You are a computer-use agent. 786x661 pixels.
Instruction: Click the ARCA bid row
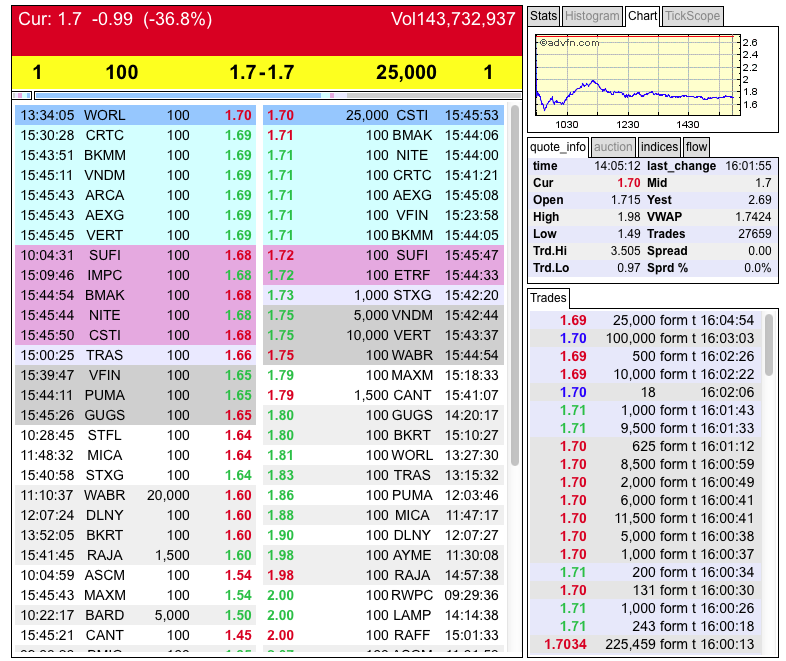(x=135, y=195)
